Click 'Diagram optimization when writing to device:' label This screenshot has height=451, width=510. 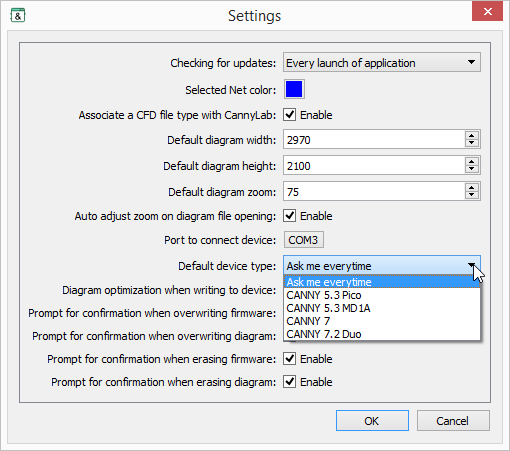[x=169, y=290]
